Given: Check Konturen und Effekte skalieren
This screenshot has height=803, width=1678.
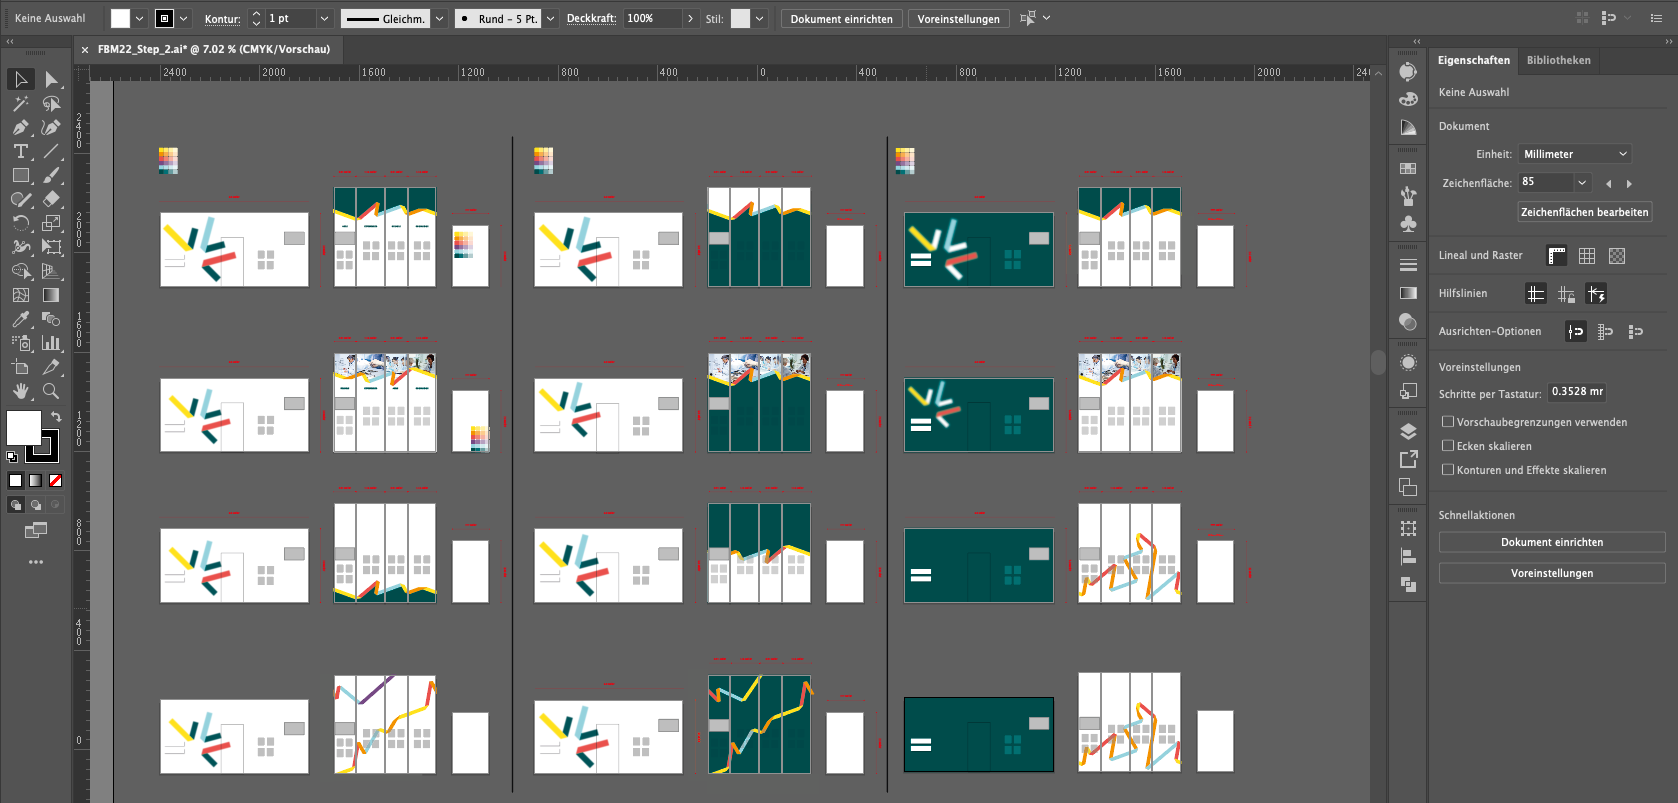Looking at the screenshot, I should (x=1447, y=470).
